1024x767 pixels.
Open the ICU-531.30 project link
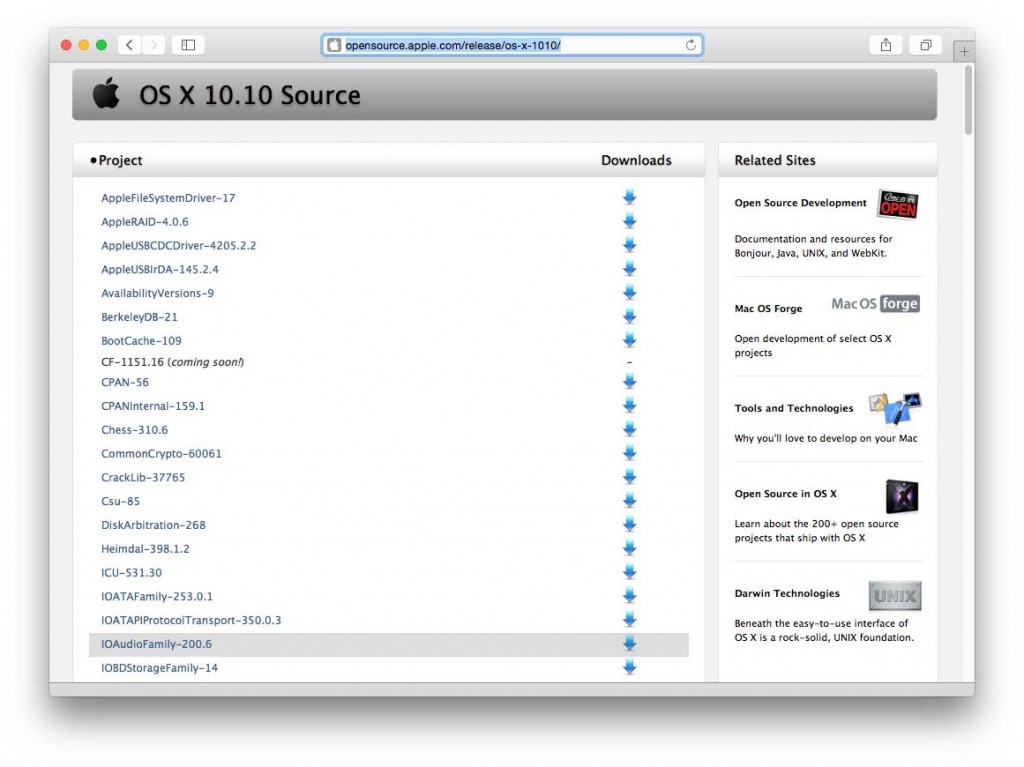click(x=131, y=573)
